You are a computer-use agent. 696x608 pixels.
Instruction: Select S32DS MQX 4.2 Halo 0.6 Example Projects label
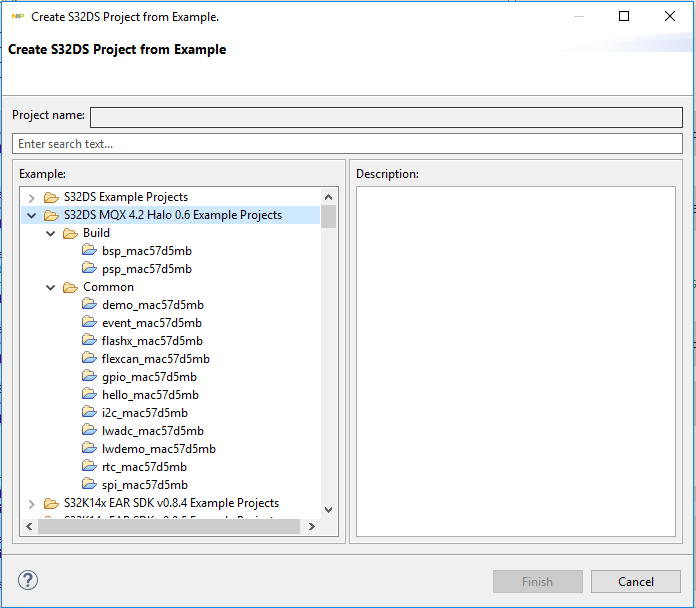(x=173, y=215)
